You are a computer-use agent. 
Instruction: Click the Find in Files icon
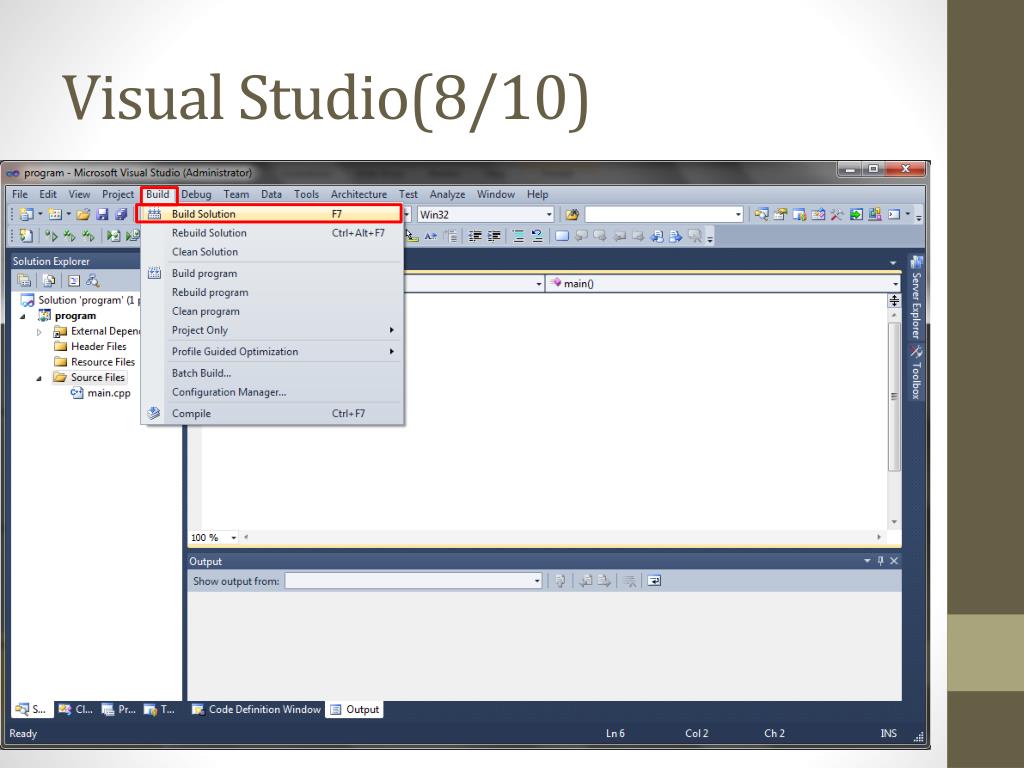tap(572, 214)
